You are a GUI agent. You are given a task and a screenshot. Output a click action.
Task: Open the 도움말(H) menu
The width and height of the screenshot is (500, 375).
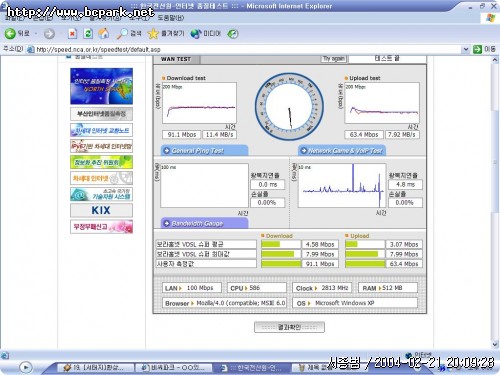click(x=170, y=18)
